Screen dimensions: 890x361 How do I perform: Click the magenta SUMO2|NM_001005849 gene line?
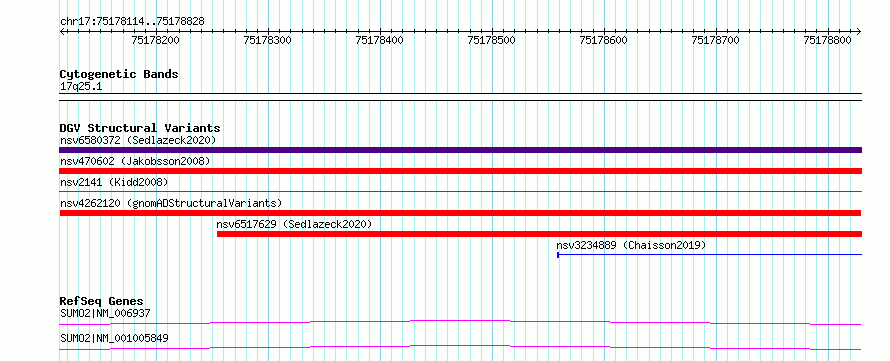pos(460,347)
